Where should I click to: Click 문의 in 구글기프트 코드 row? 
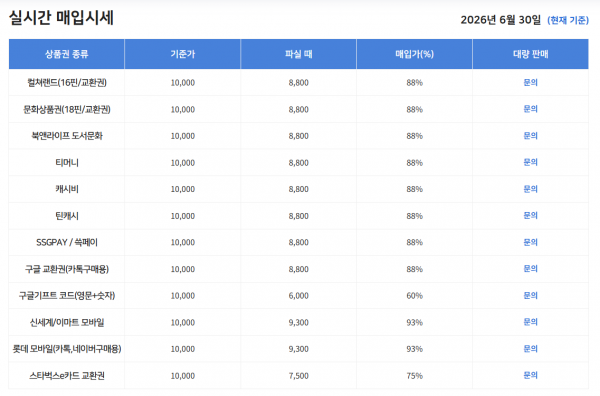point(530,295)
